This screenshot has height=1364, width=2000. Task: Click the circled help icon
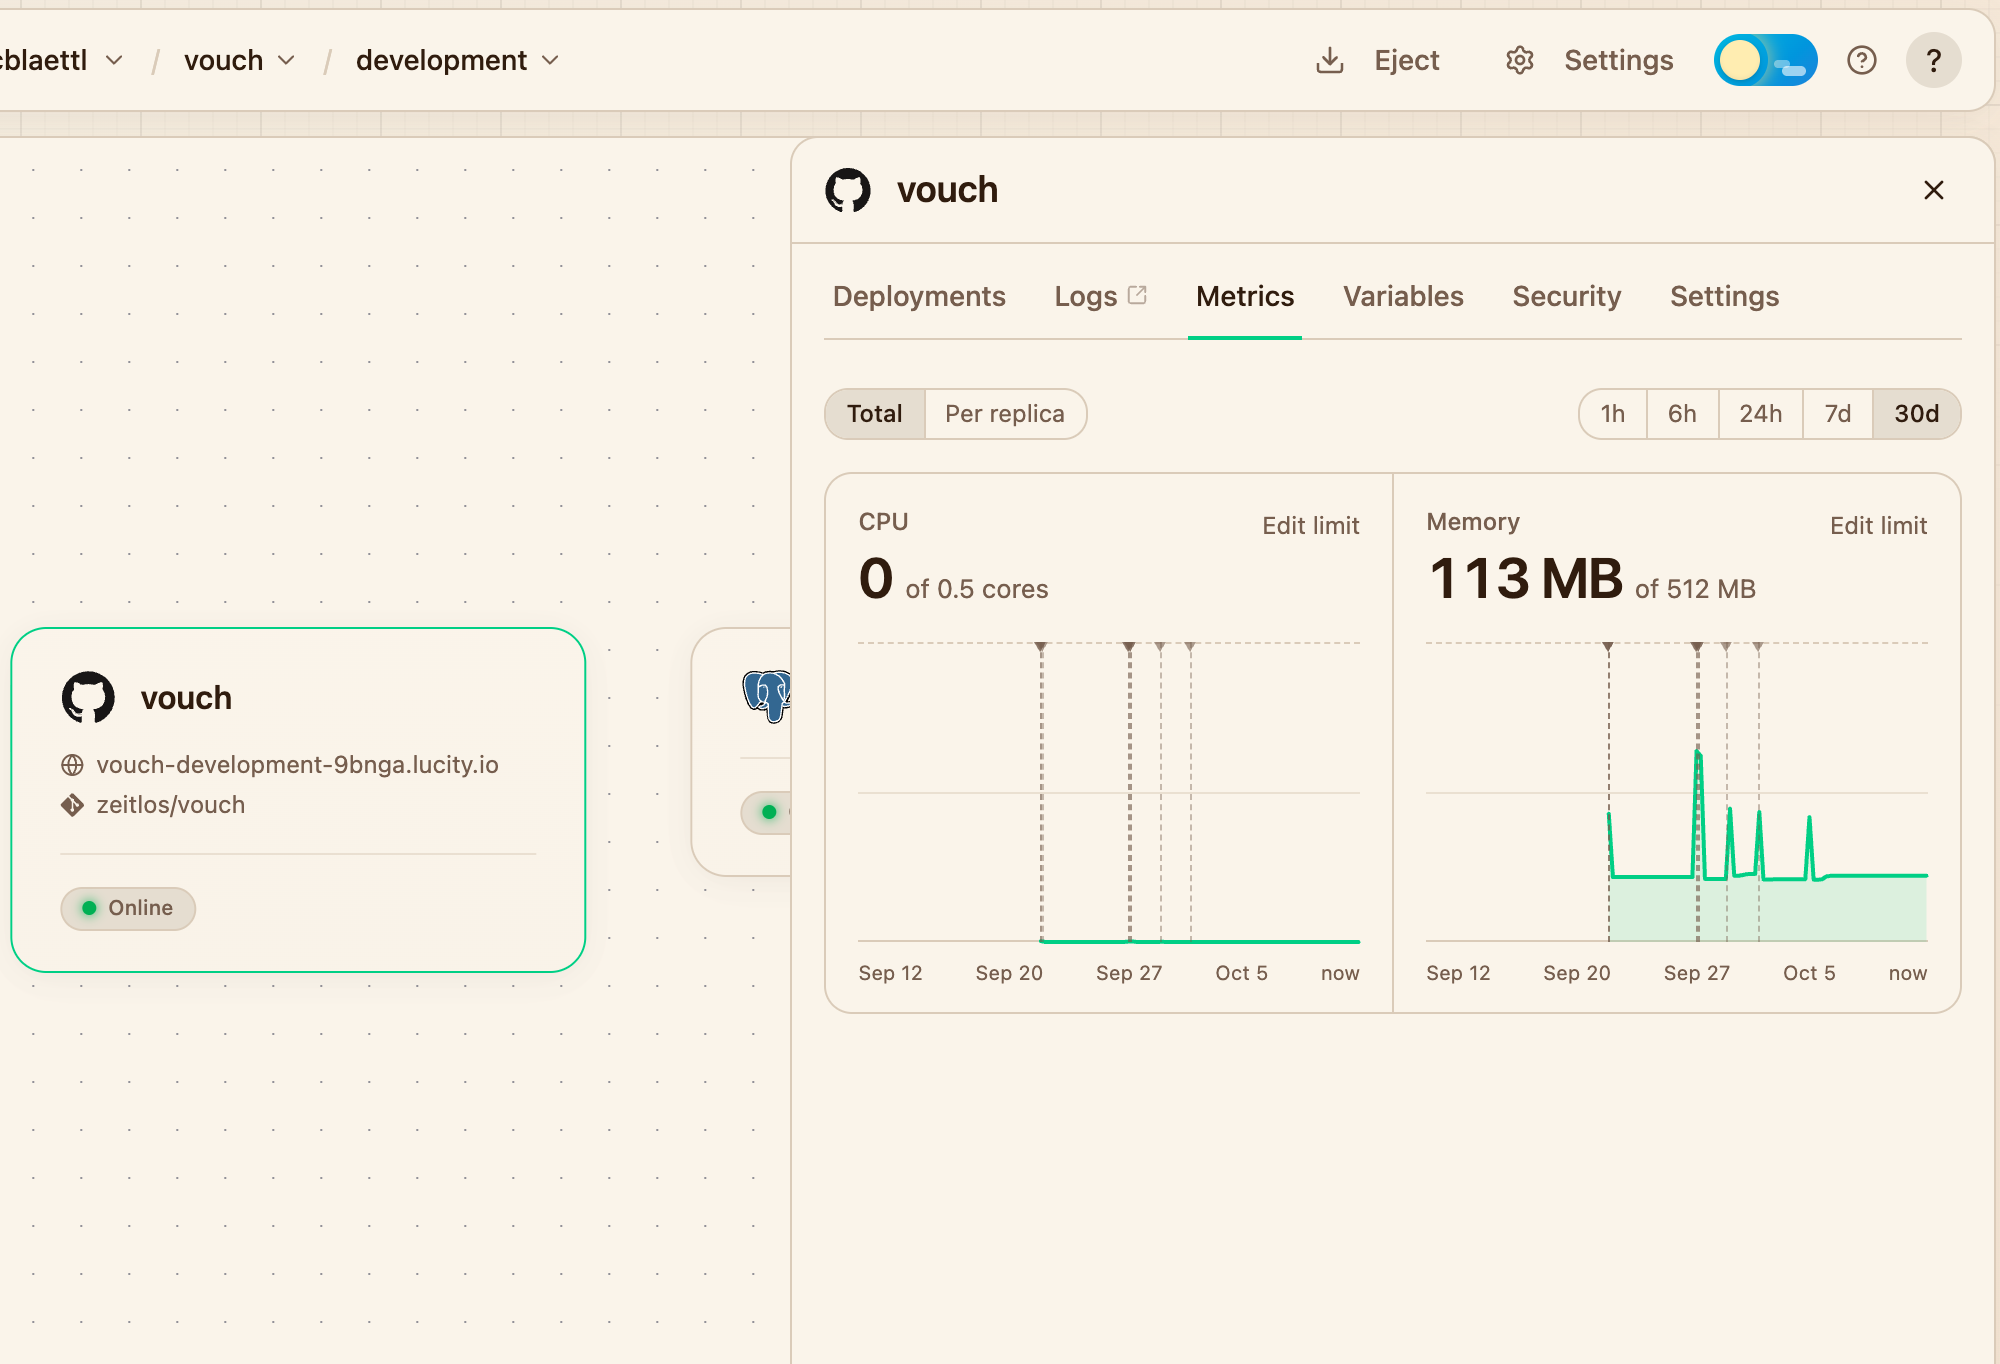pyautogui.click(x=1862, y=61)
